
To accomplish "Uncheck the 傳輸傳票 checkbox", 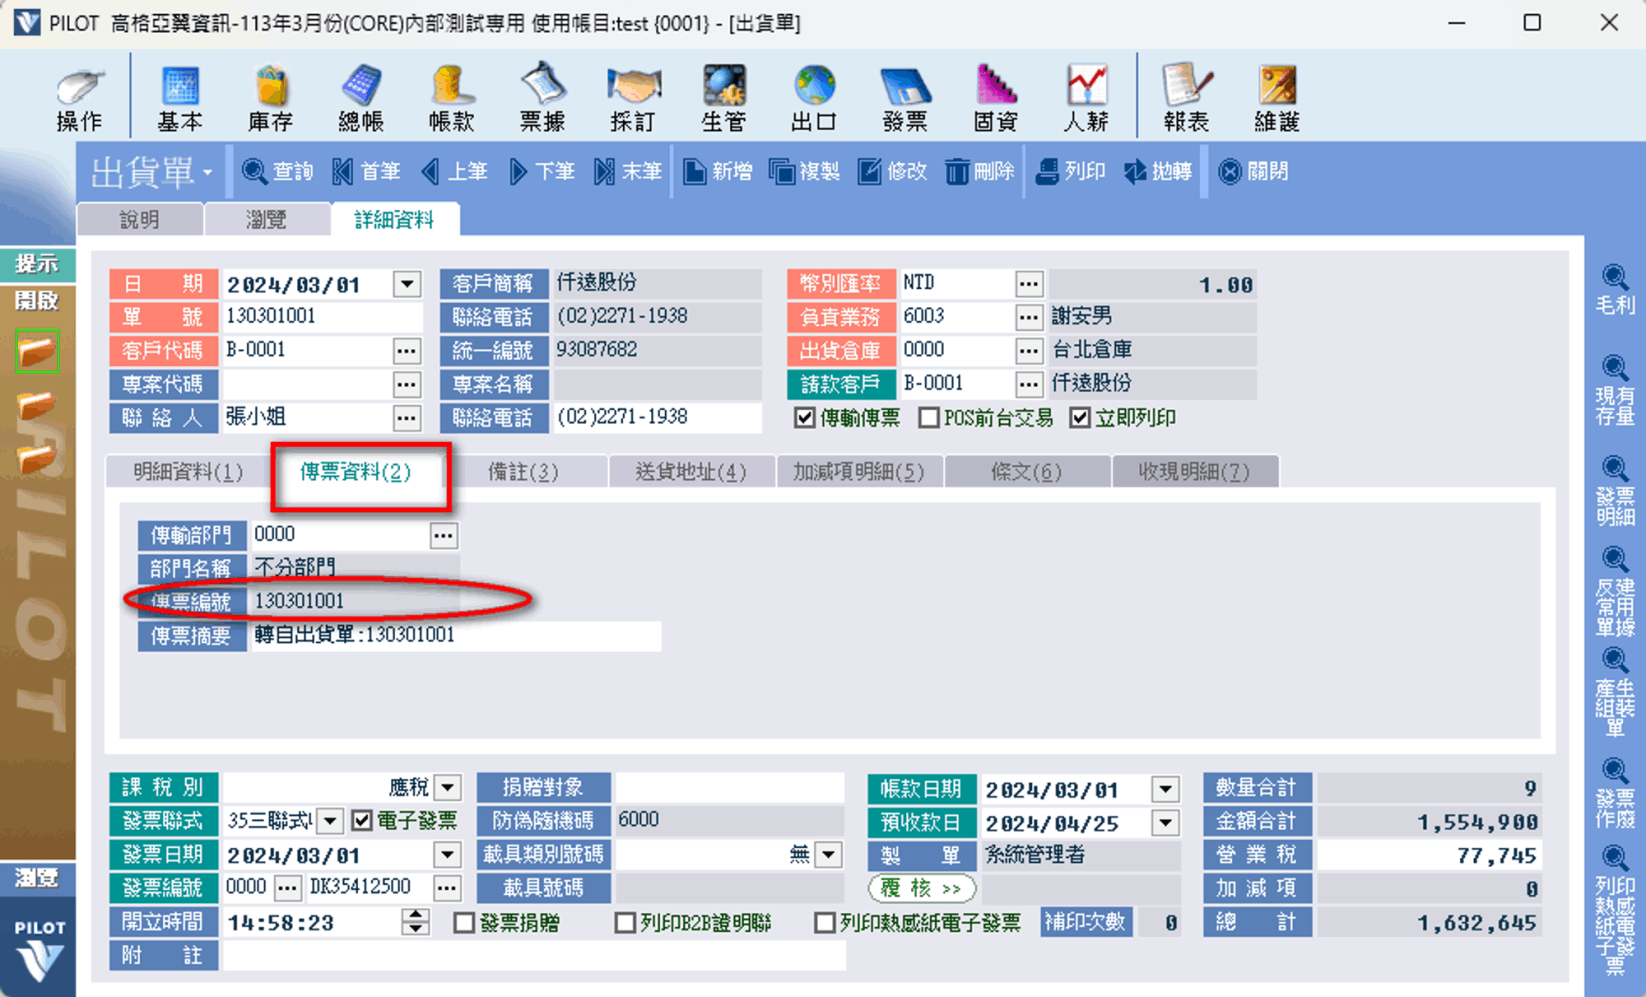I will (805, 418).
